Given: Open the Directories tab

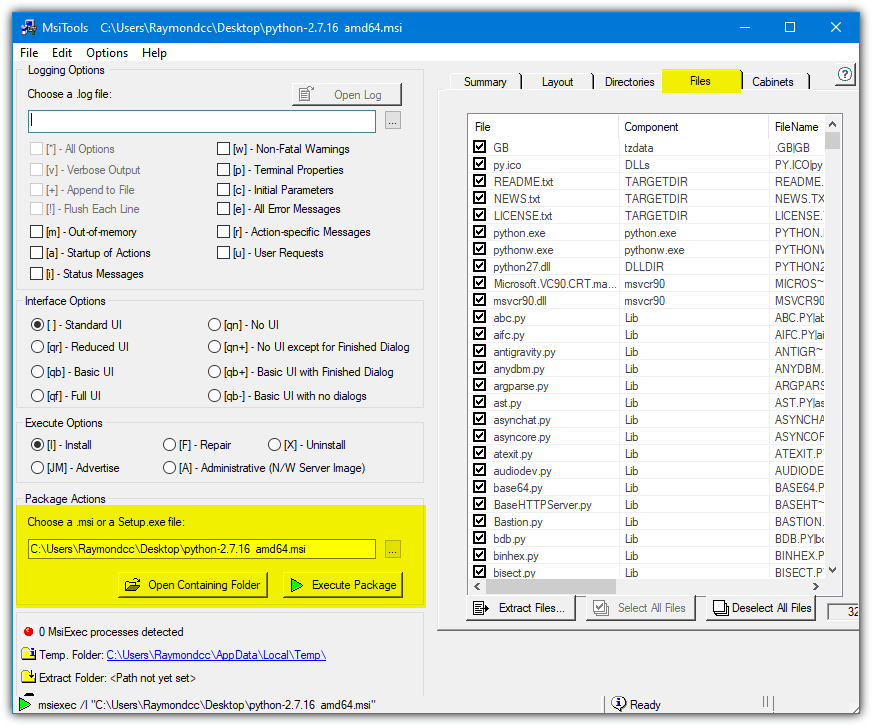Looking at the screenshot, I should point(629,82).
